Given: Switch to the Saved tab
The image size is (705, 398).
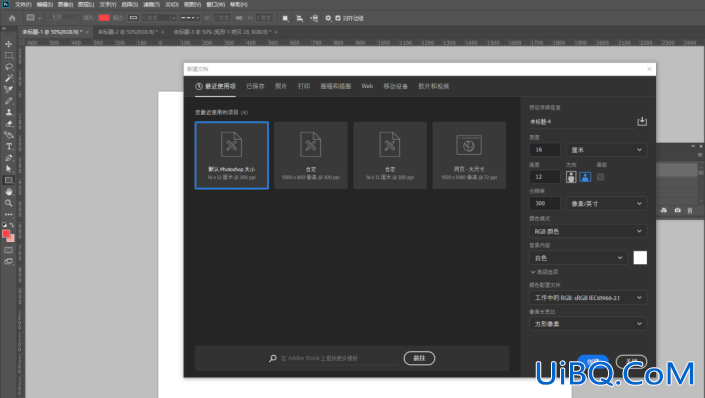Looking at the screenshot, I should coord(255,86).
